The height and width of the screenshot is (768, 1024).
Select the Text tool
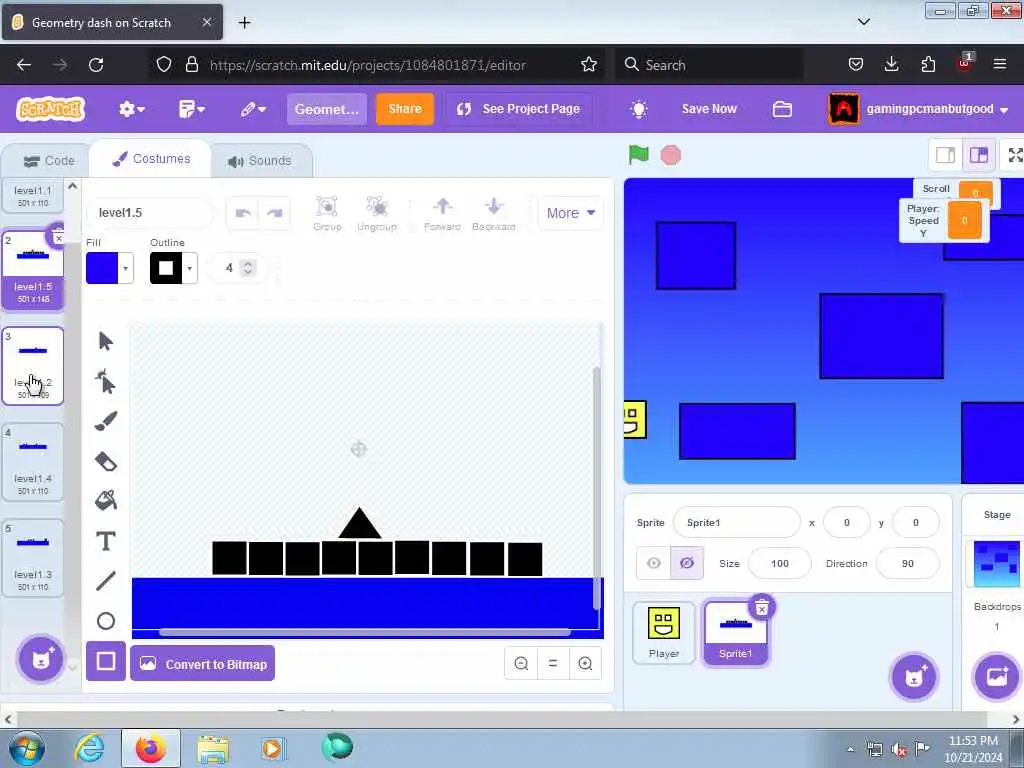[x=105, y=541]
